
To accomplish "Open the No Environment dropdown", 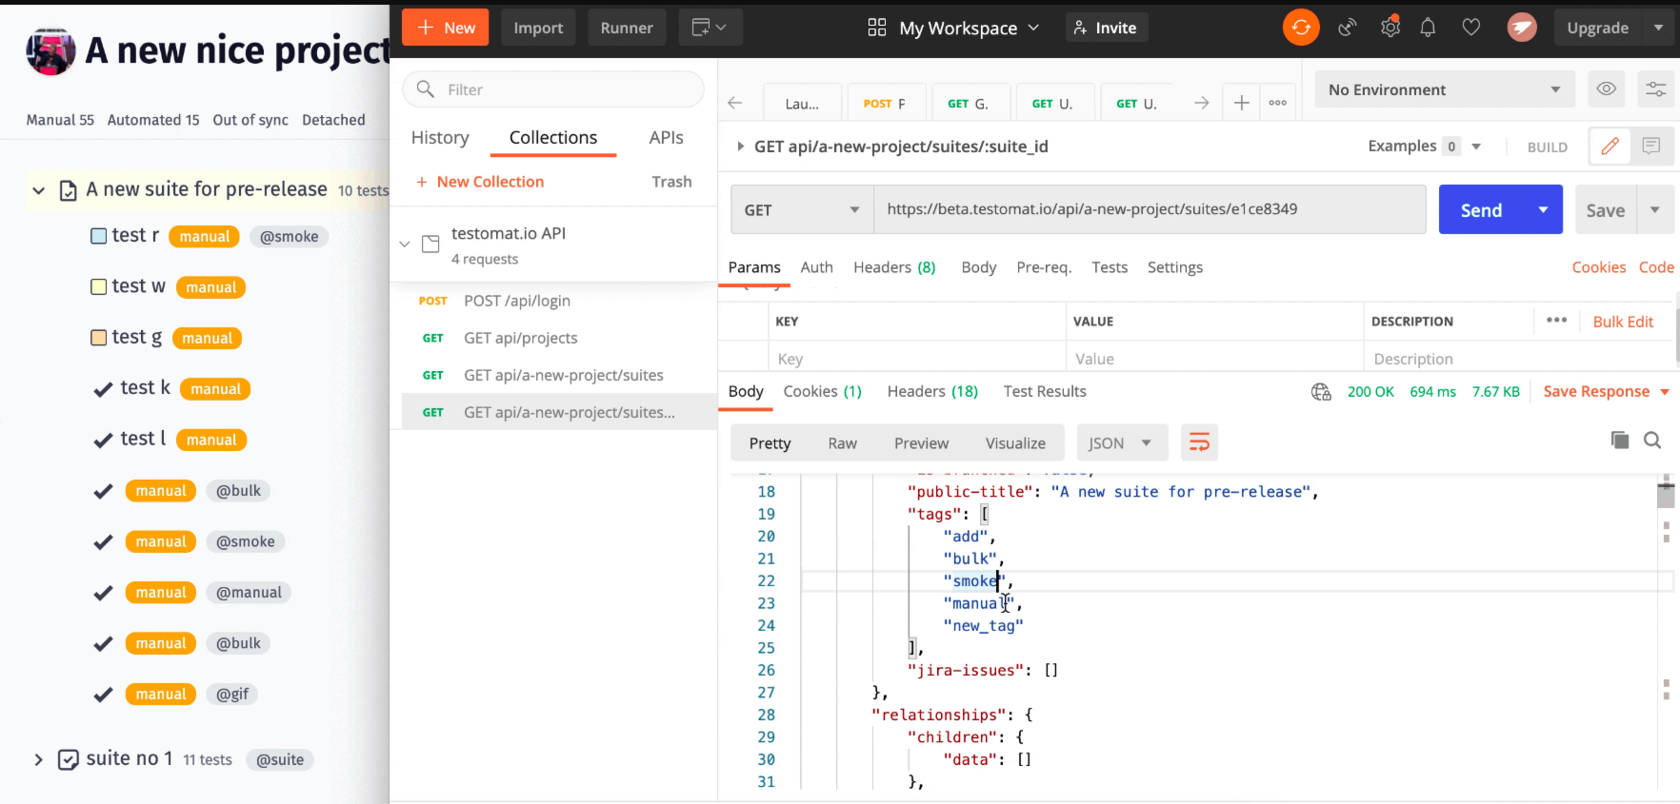I will click(x=1444, y=89).
